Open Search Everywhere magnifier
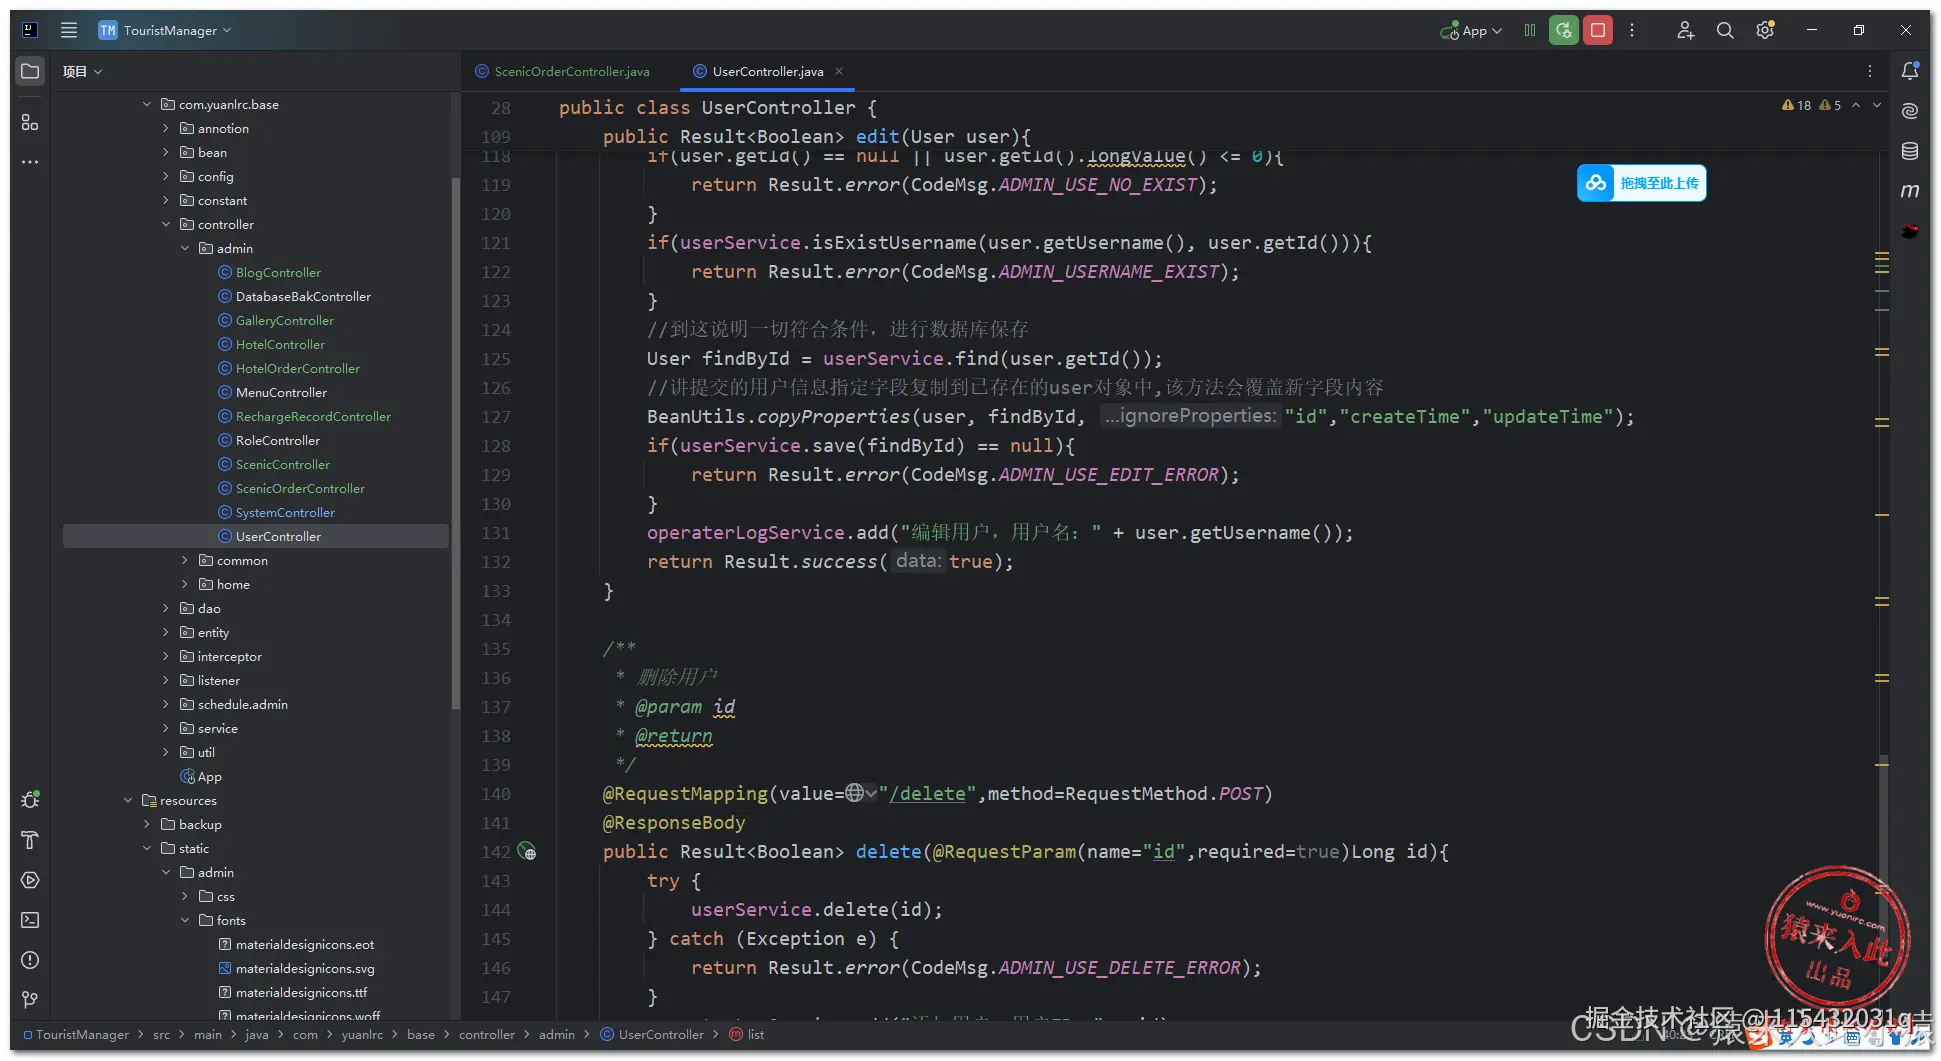This screenshot has width=1941, height=1061. pyautogui.click(x=1725, y=30)
